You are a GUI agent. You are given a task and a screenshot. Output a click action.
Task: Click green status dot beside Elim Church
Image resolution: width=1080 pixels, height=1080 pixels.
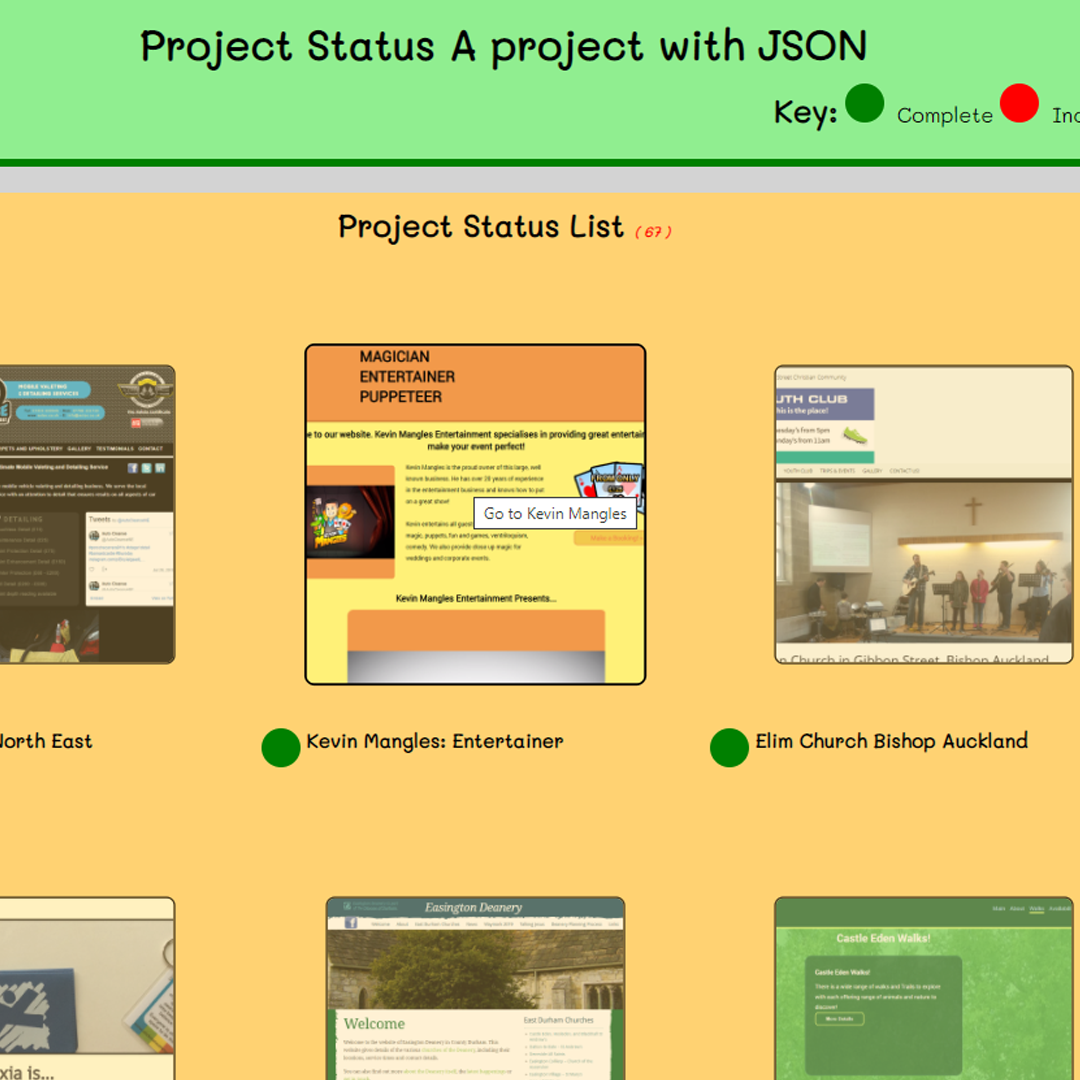point(729,747)
